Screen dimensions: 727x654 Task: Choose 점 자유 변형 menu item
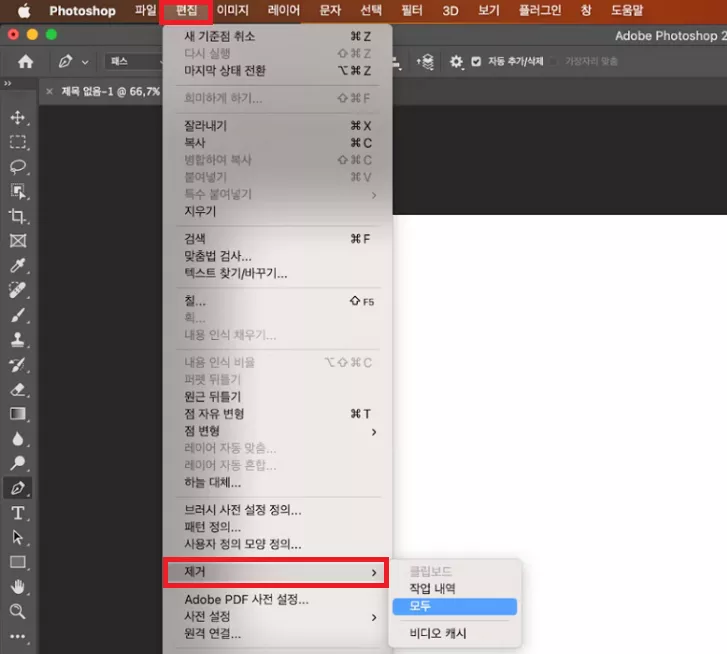pyautogui.click(x=278, y=413)
